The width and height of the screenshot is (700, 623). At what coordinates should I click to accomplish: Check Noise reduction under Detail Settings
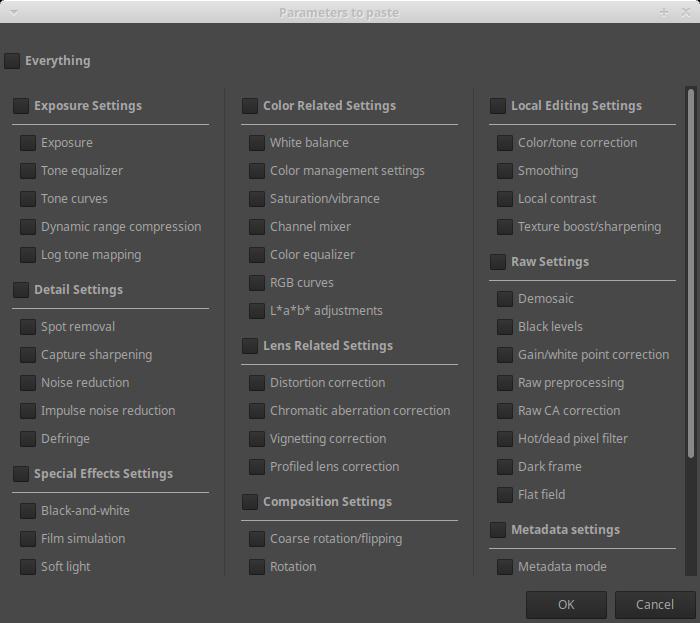tap(28, 383)
